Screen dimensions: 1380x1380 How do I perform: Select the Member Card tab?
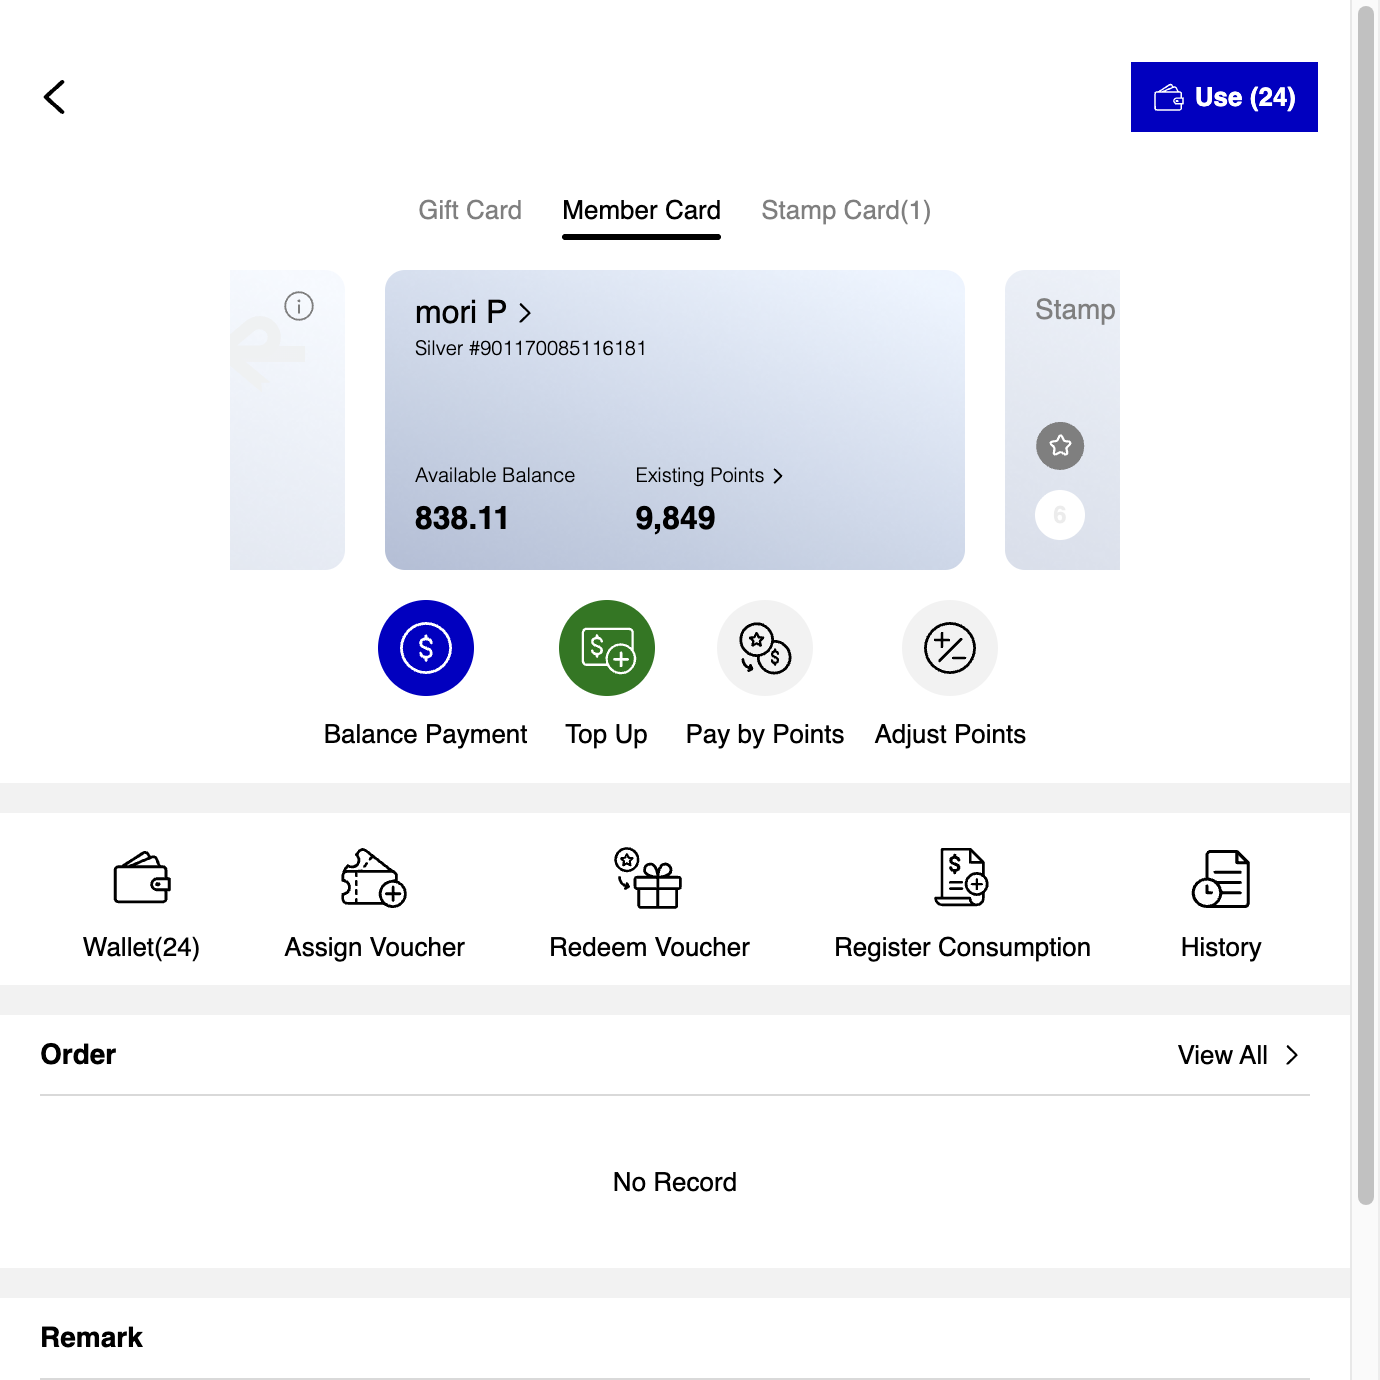[641, 210]
